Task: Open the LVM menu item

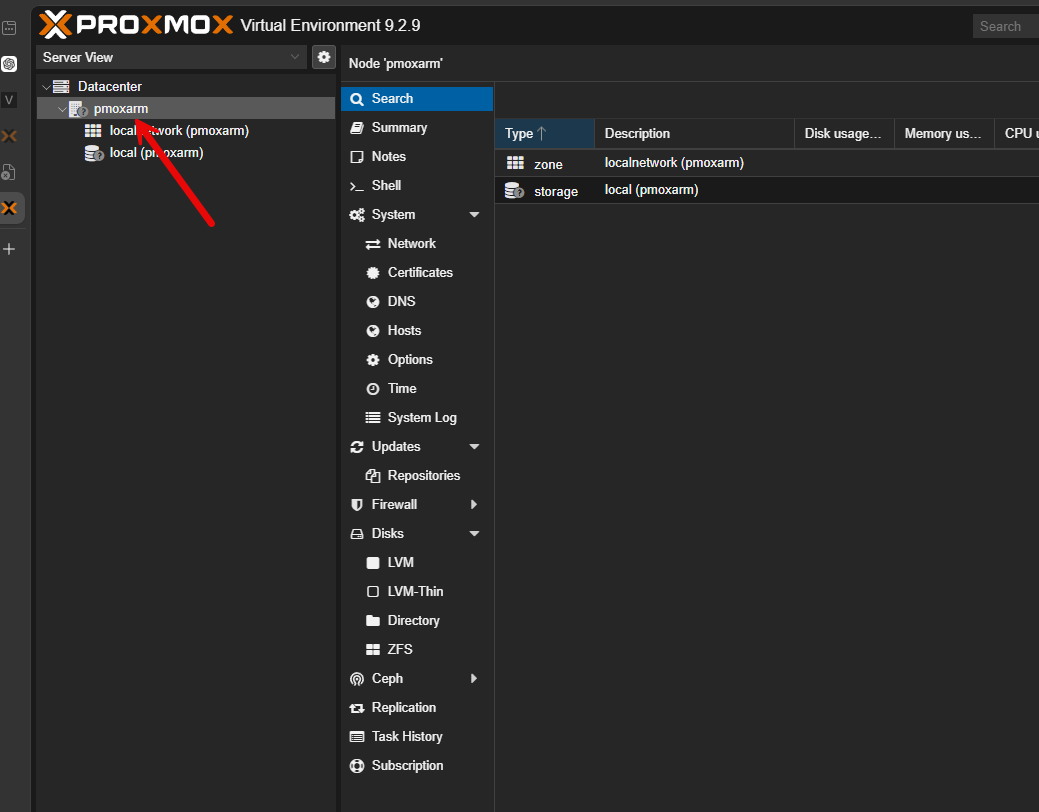Action: (417, 563)
